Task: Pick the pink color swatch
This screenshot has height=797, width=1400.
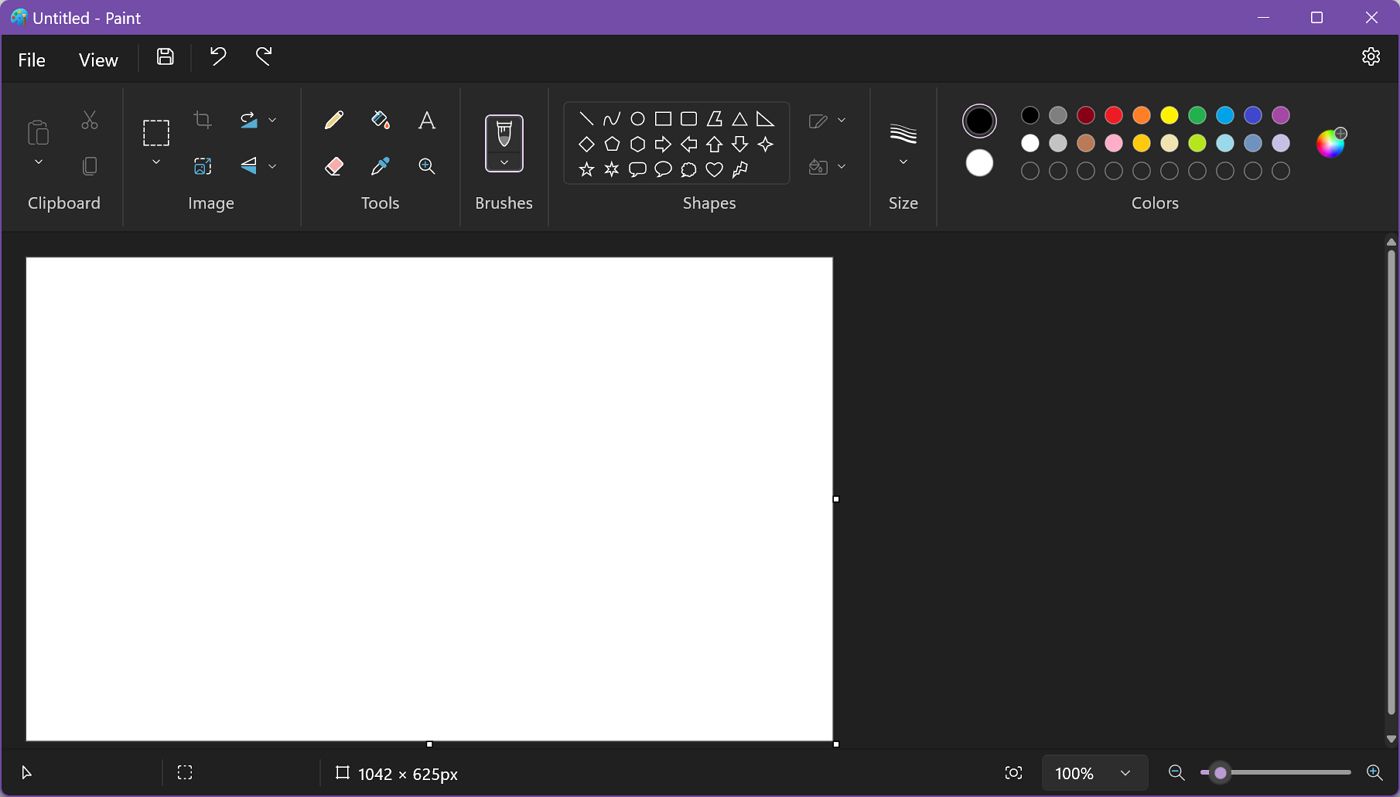Action: (x=1114, y=143)
